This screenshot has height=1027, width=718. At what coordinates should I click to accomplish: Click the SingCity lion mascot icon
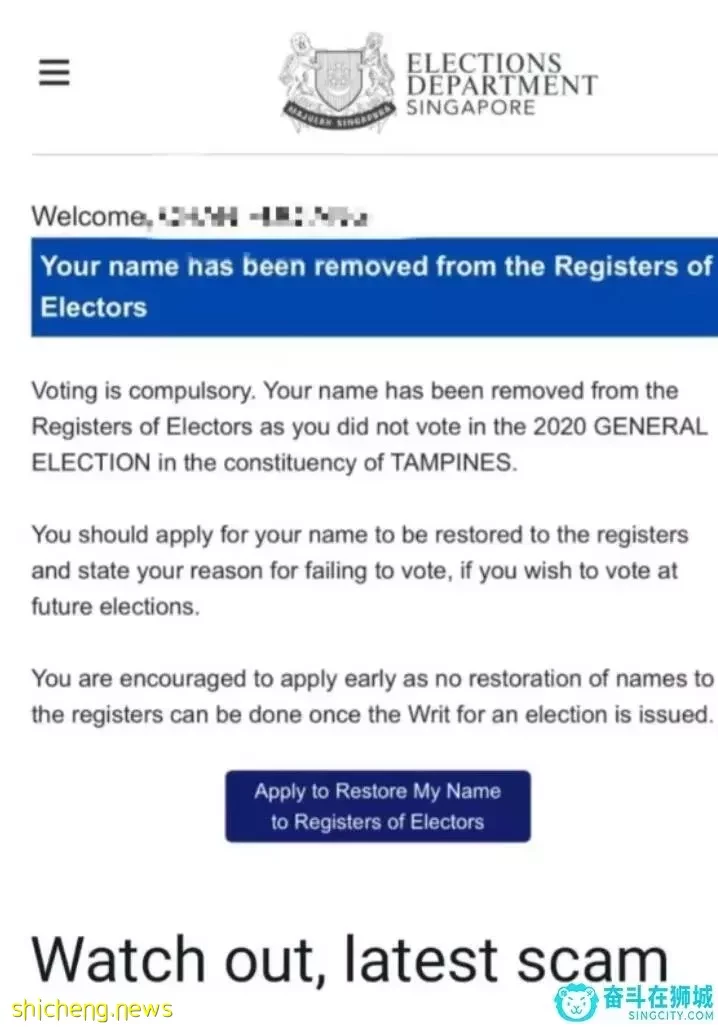575,1002
